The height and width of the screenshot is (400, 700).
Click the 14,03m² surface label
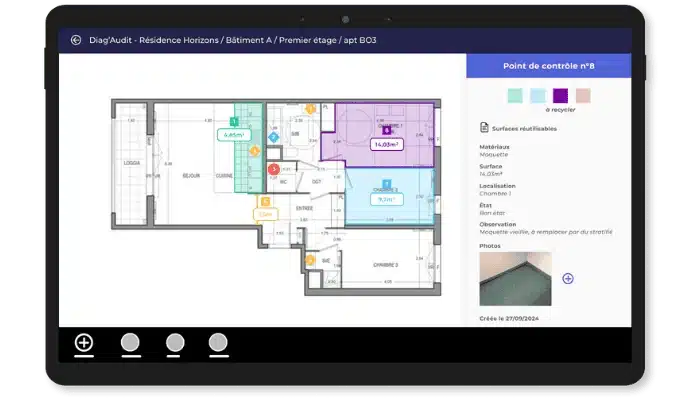386,144
